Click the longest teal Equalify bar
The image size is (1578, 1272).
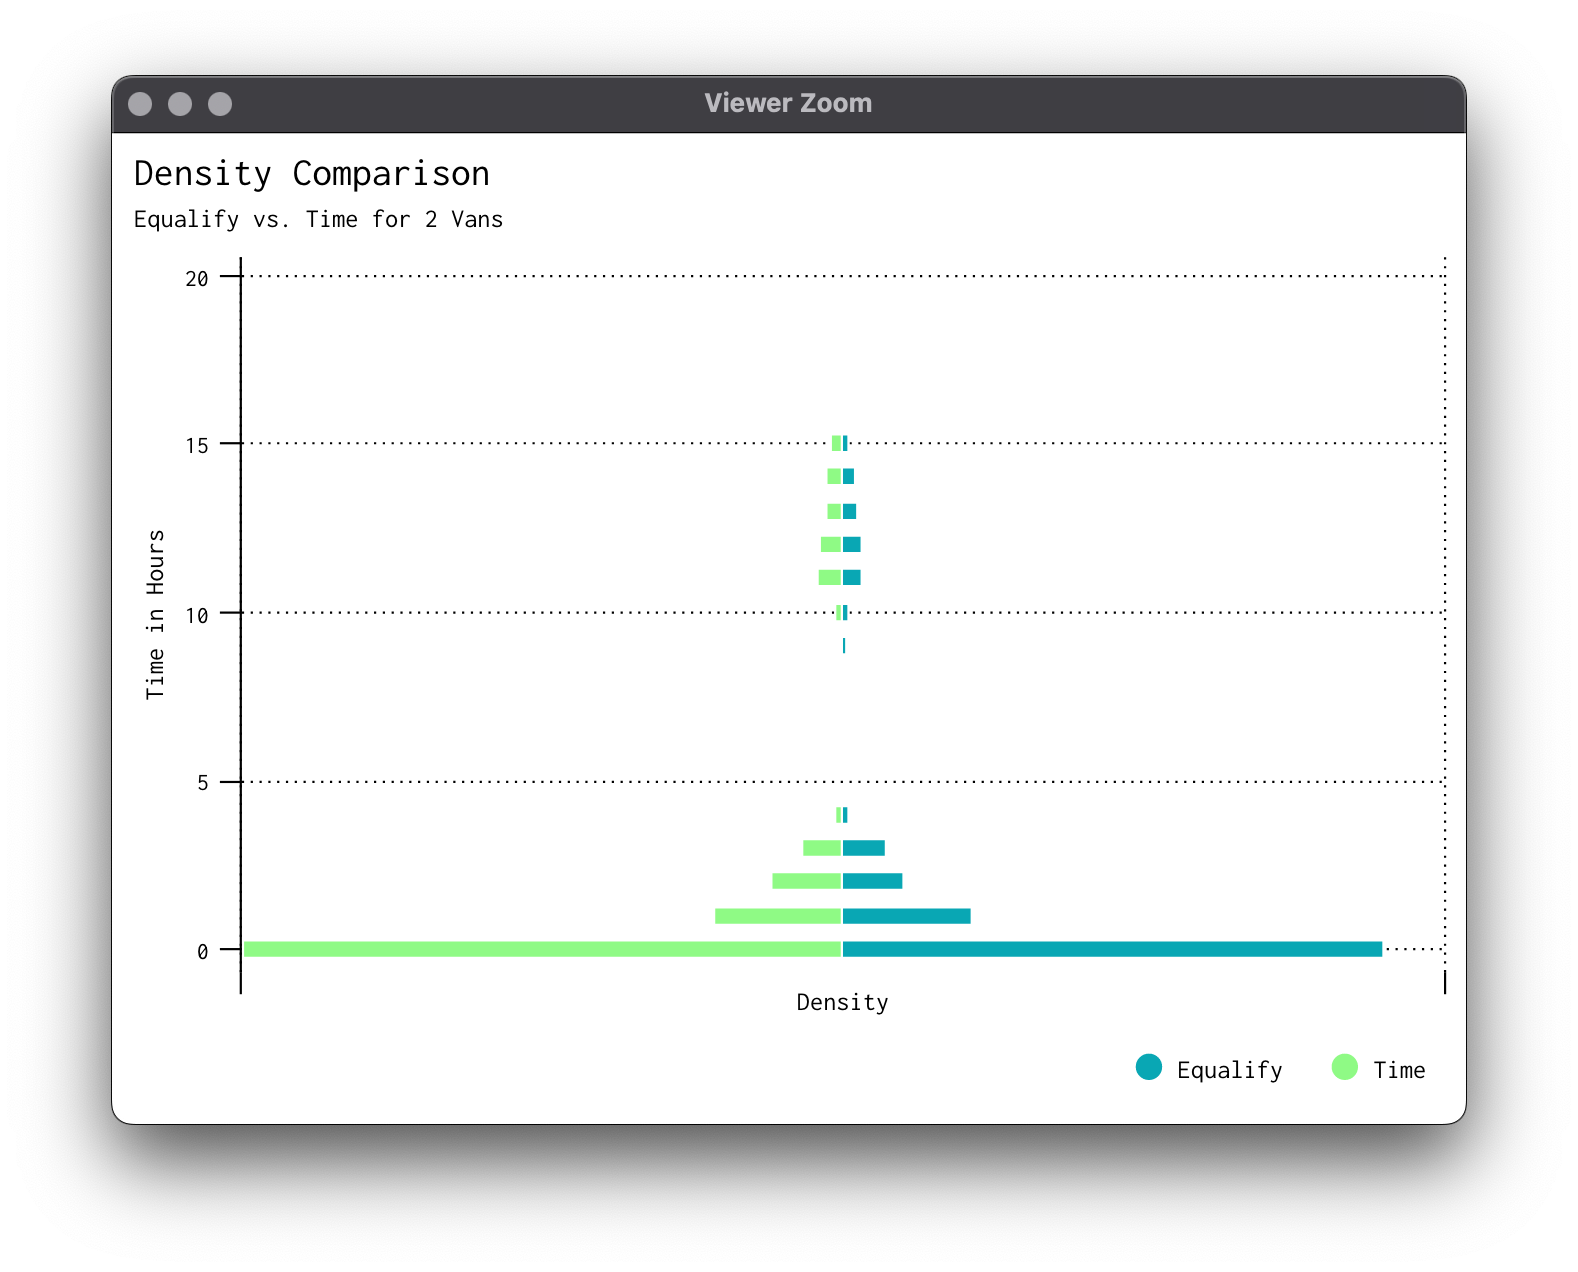1112,949
